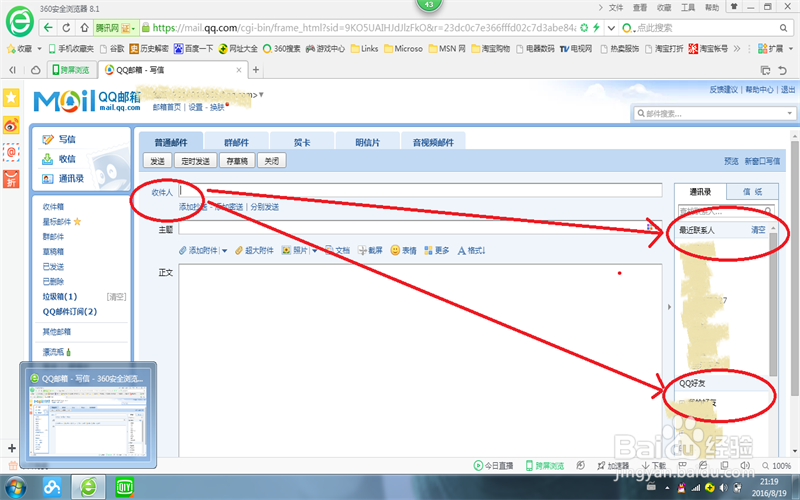Open the 添加附件 dropdown arrow

[x=224, y=251]
